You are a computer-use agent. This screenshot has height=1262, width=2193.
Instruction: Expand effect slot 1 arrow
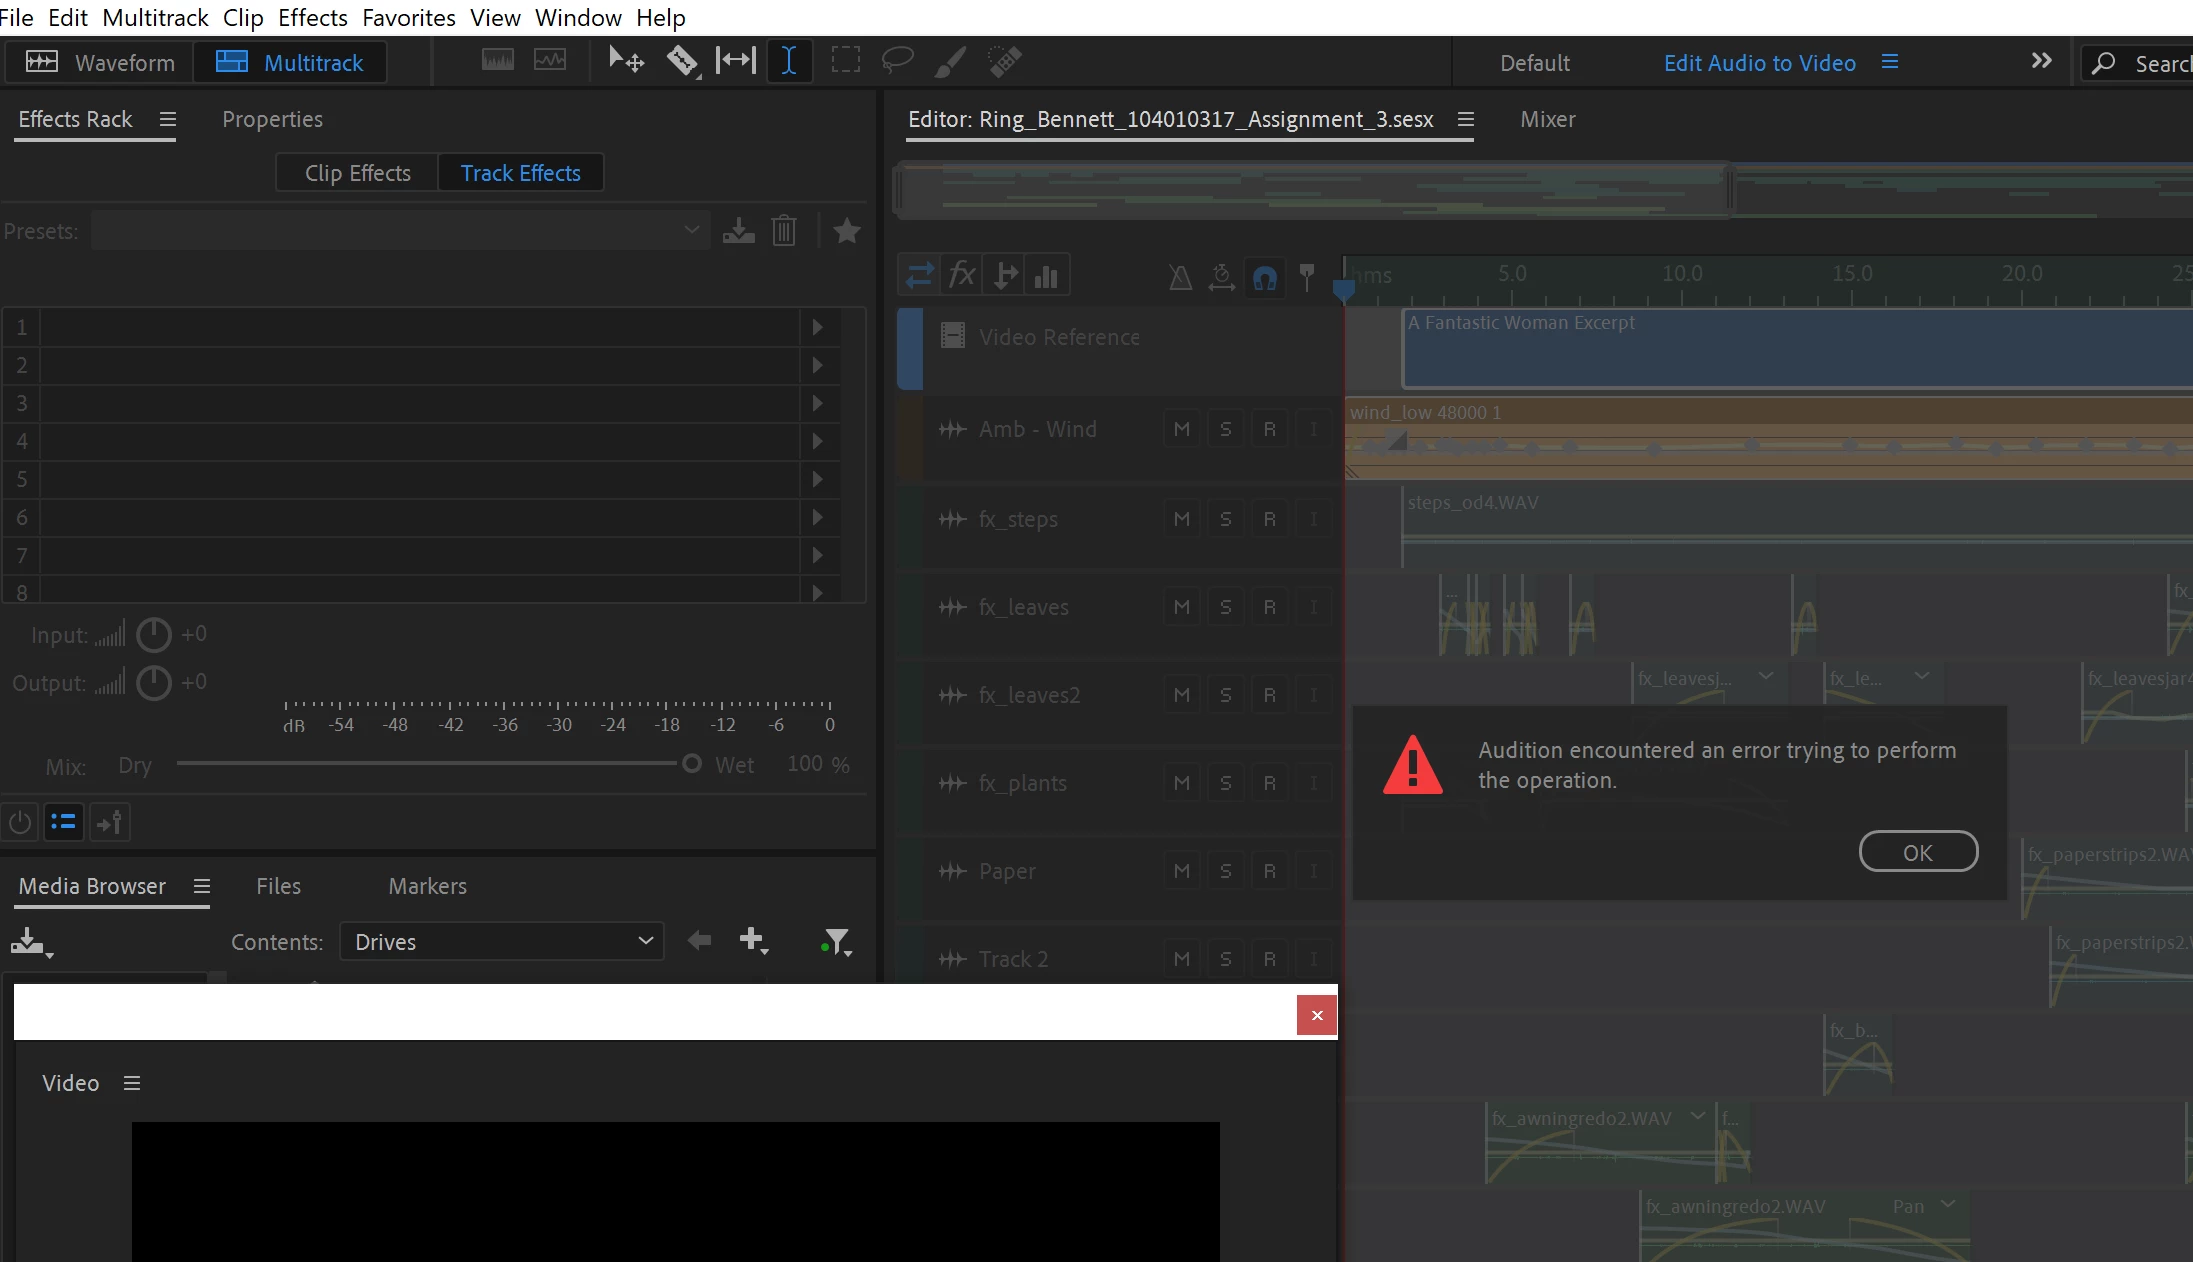tap(817, 327)
